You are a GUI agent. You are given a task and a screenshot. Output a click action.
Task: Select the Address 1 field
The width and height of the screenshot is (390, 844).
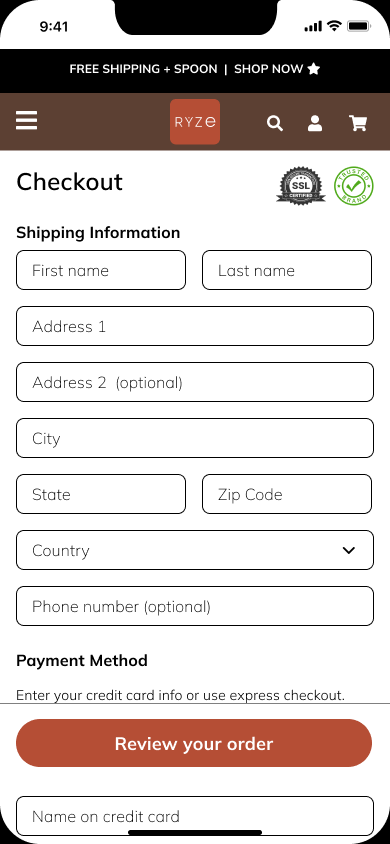195,326
